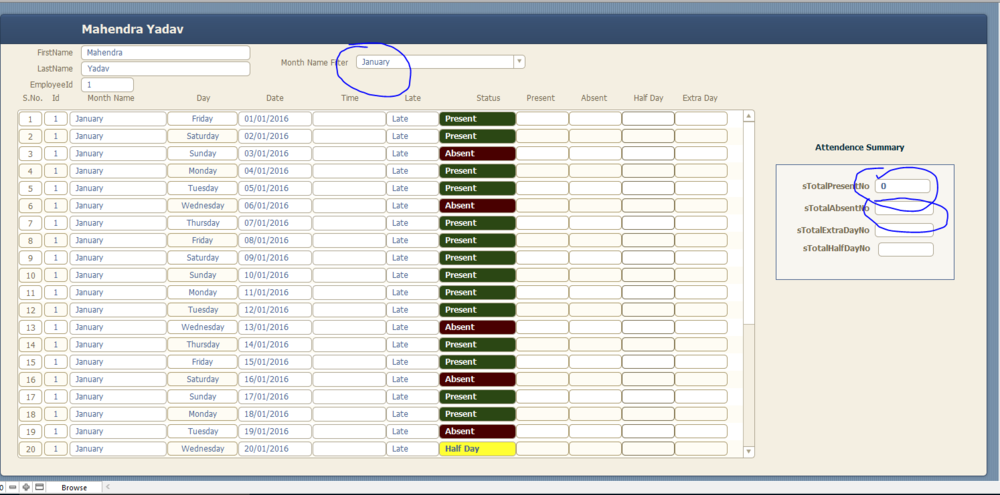Click the Mahendra Yadav title in header
Image resolution: width=1000 pixels, height=495 pixels.
(x=133, y=29)
